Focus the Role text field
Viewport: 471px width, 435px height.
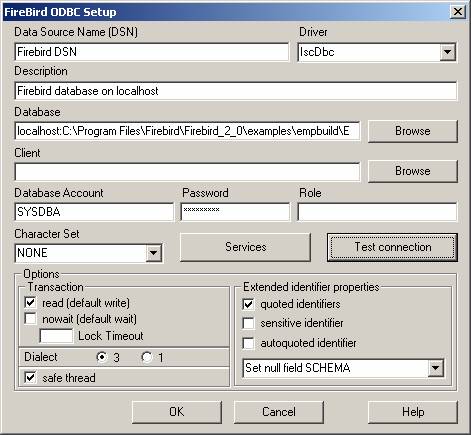(377, 212)
